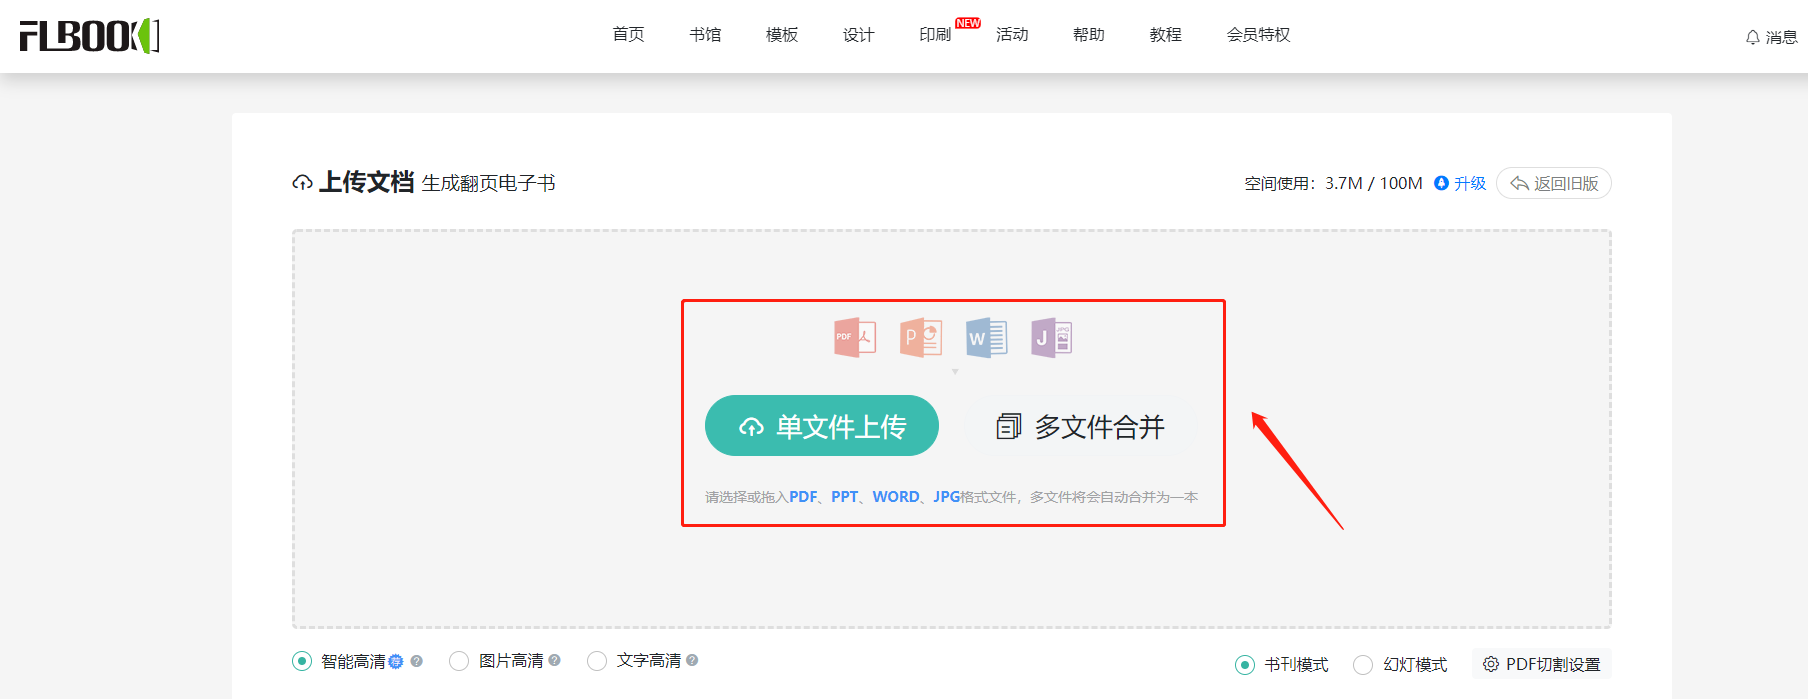
Task: Click the 生成翻页电子书 subtitle text
Action: [x=488, y=183]
